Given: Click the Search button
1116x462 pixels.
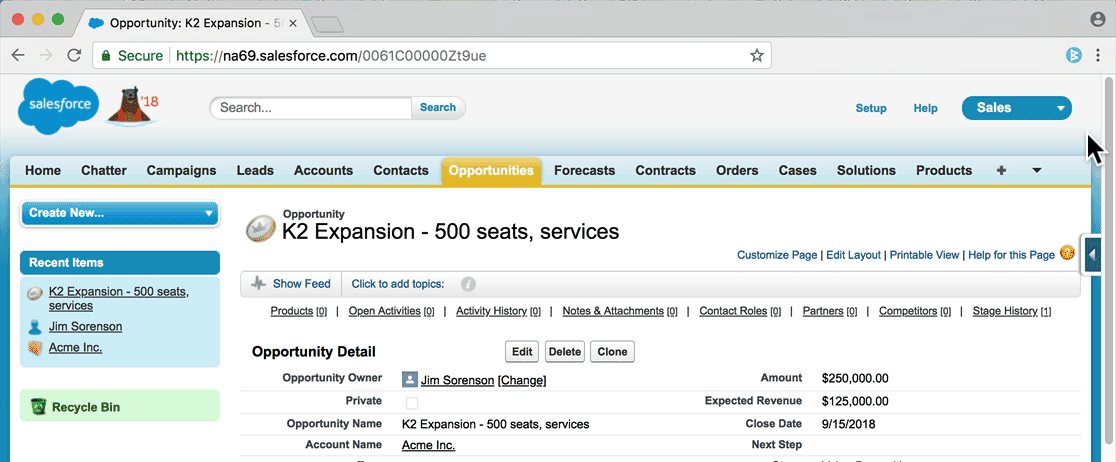Looking at the screenshot, I should [438, 107].
